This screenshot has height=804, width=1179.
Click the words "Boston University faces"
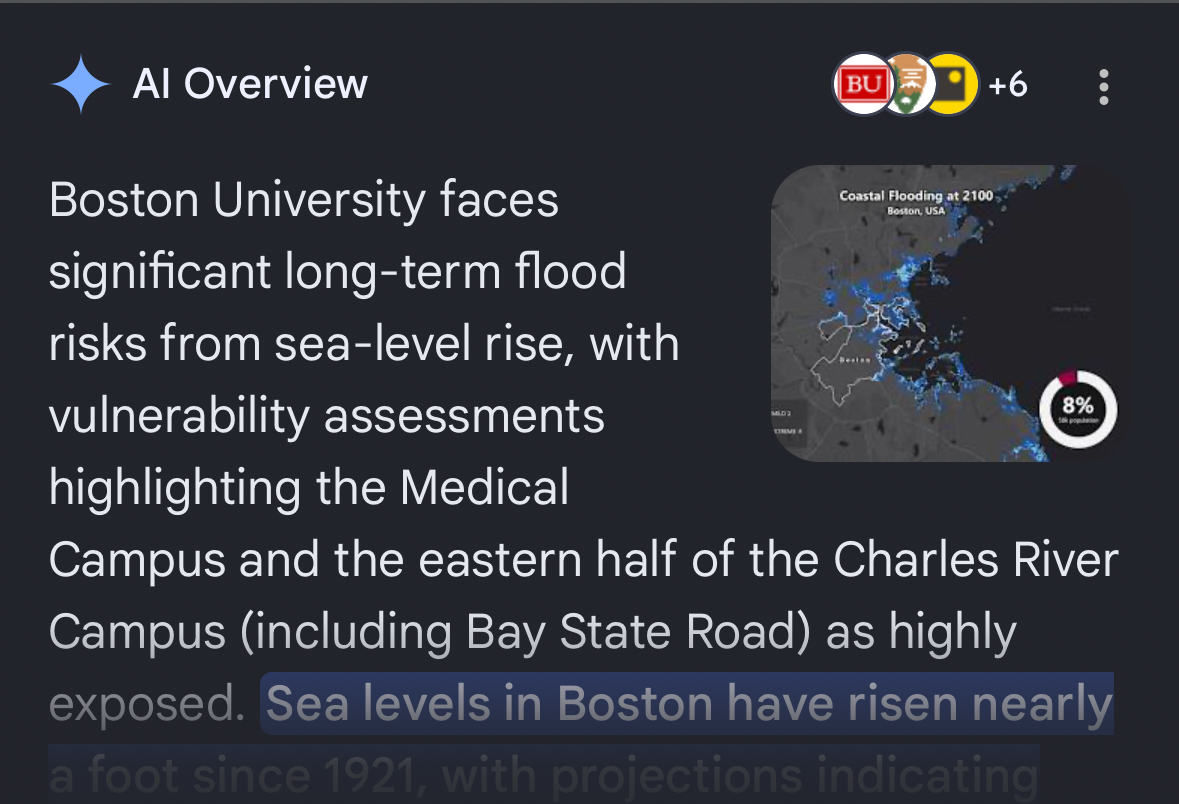point(304,201)
